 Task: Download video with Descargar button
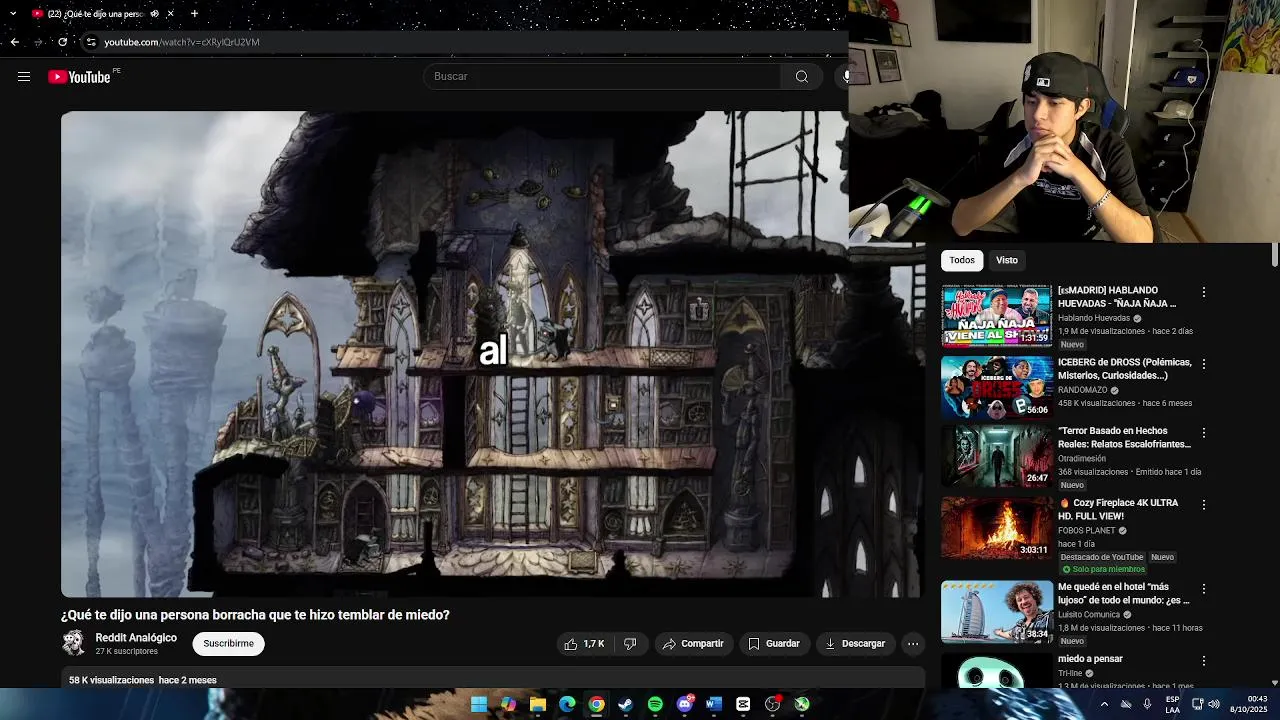point(855,644)
